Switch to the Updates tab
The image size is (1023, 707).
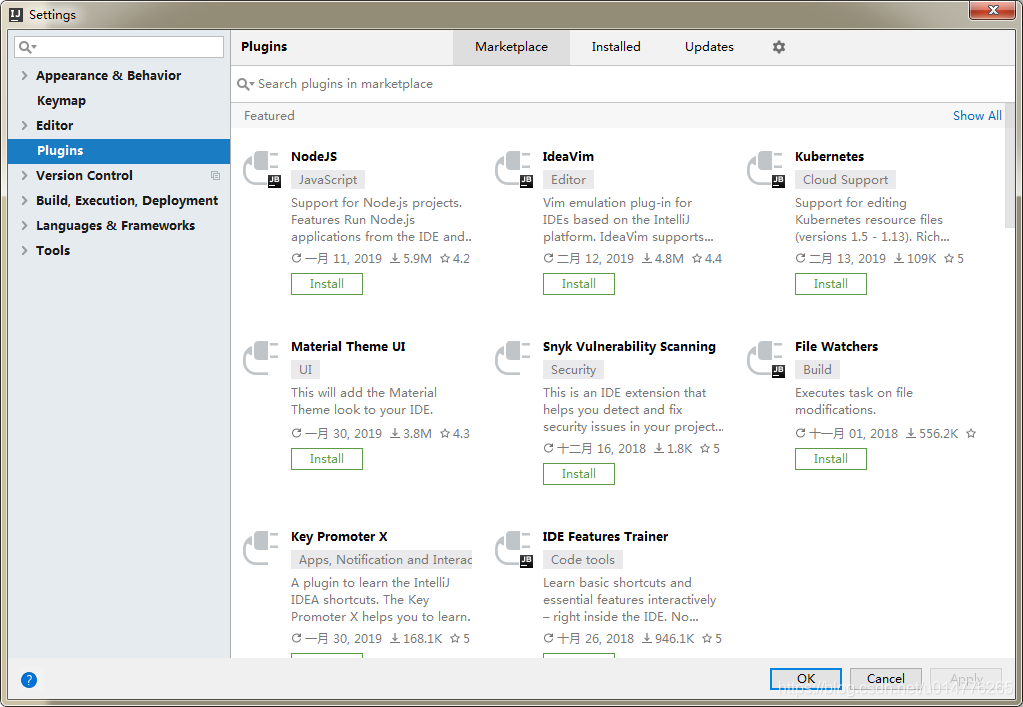point(709,47)
